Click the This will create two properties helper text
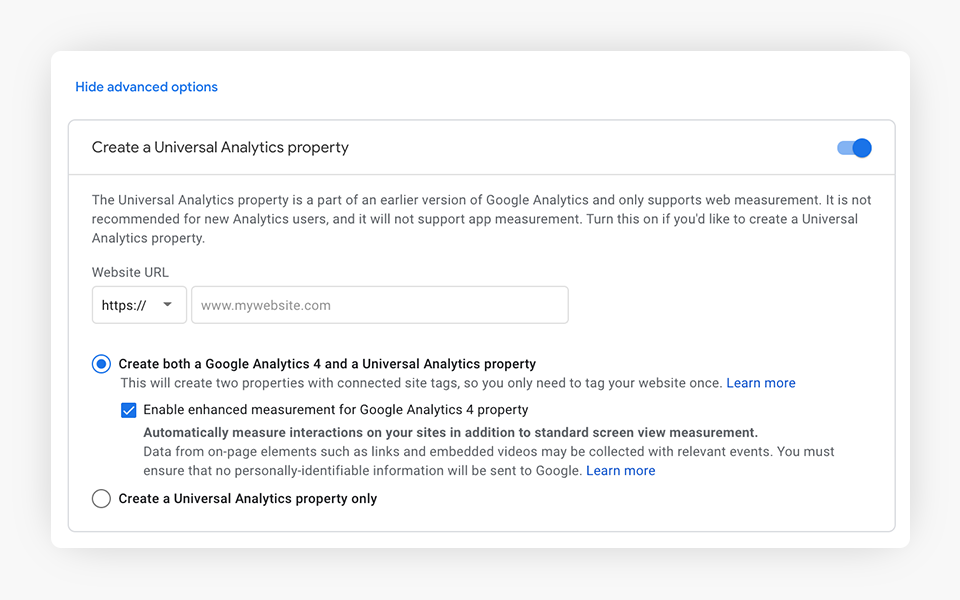960x600 pixels. point(420,383)
